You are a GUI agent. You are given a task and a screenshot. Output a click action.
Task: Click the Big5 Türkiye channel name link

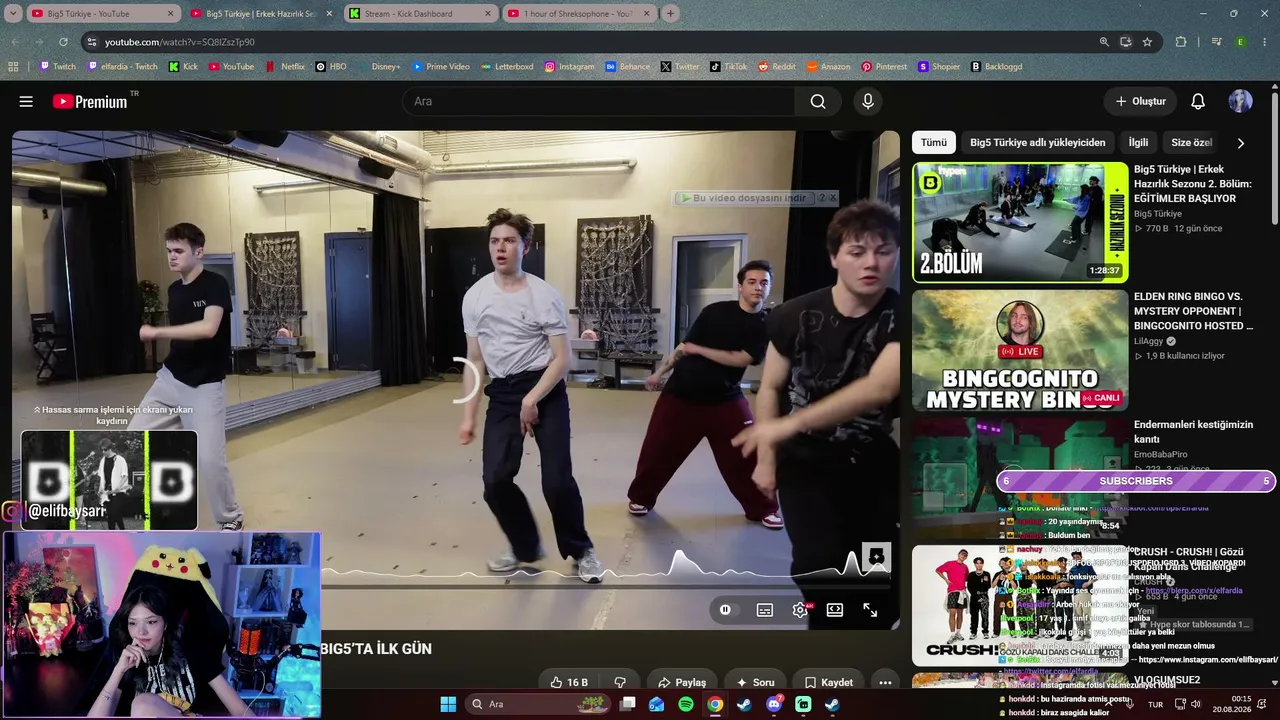click(x=1158, y=214)
